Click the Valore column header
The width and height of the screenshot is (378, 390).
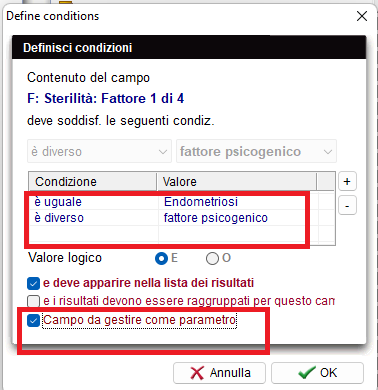(237, 182)
